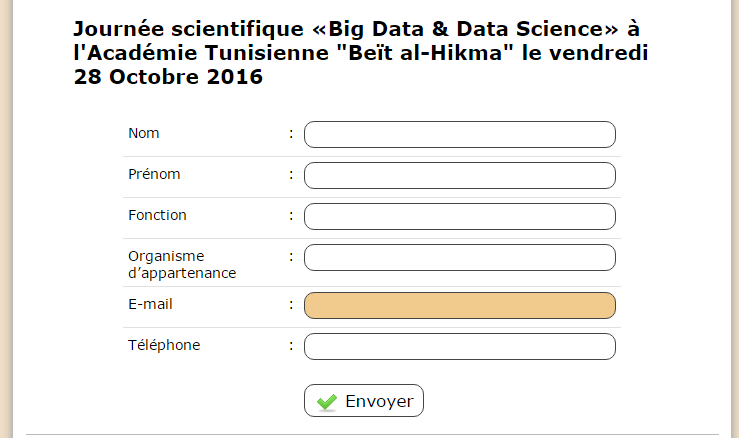Focus the Nom text field

460,134
